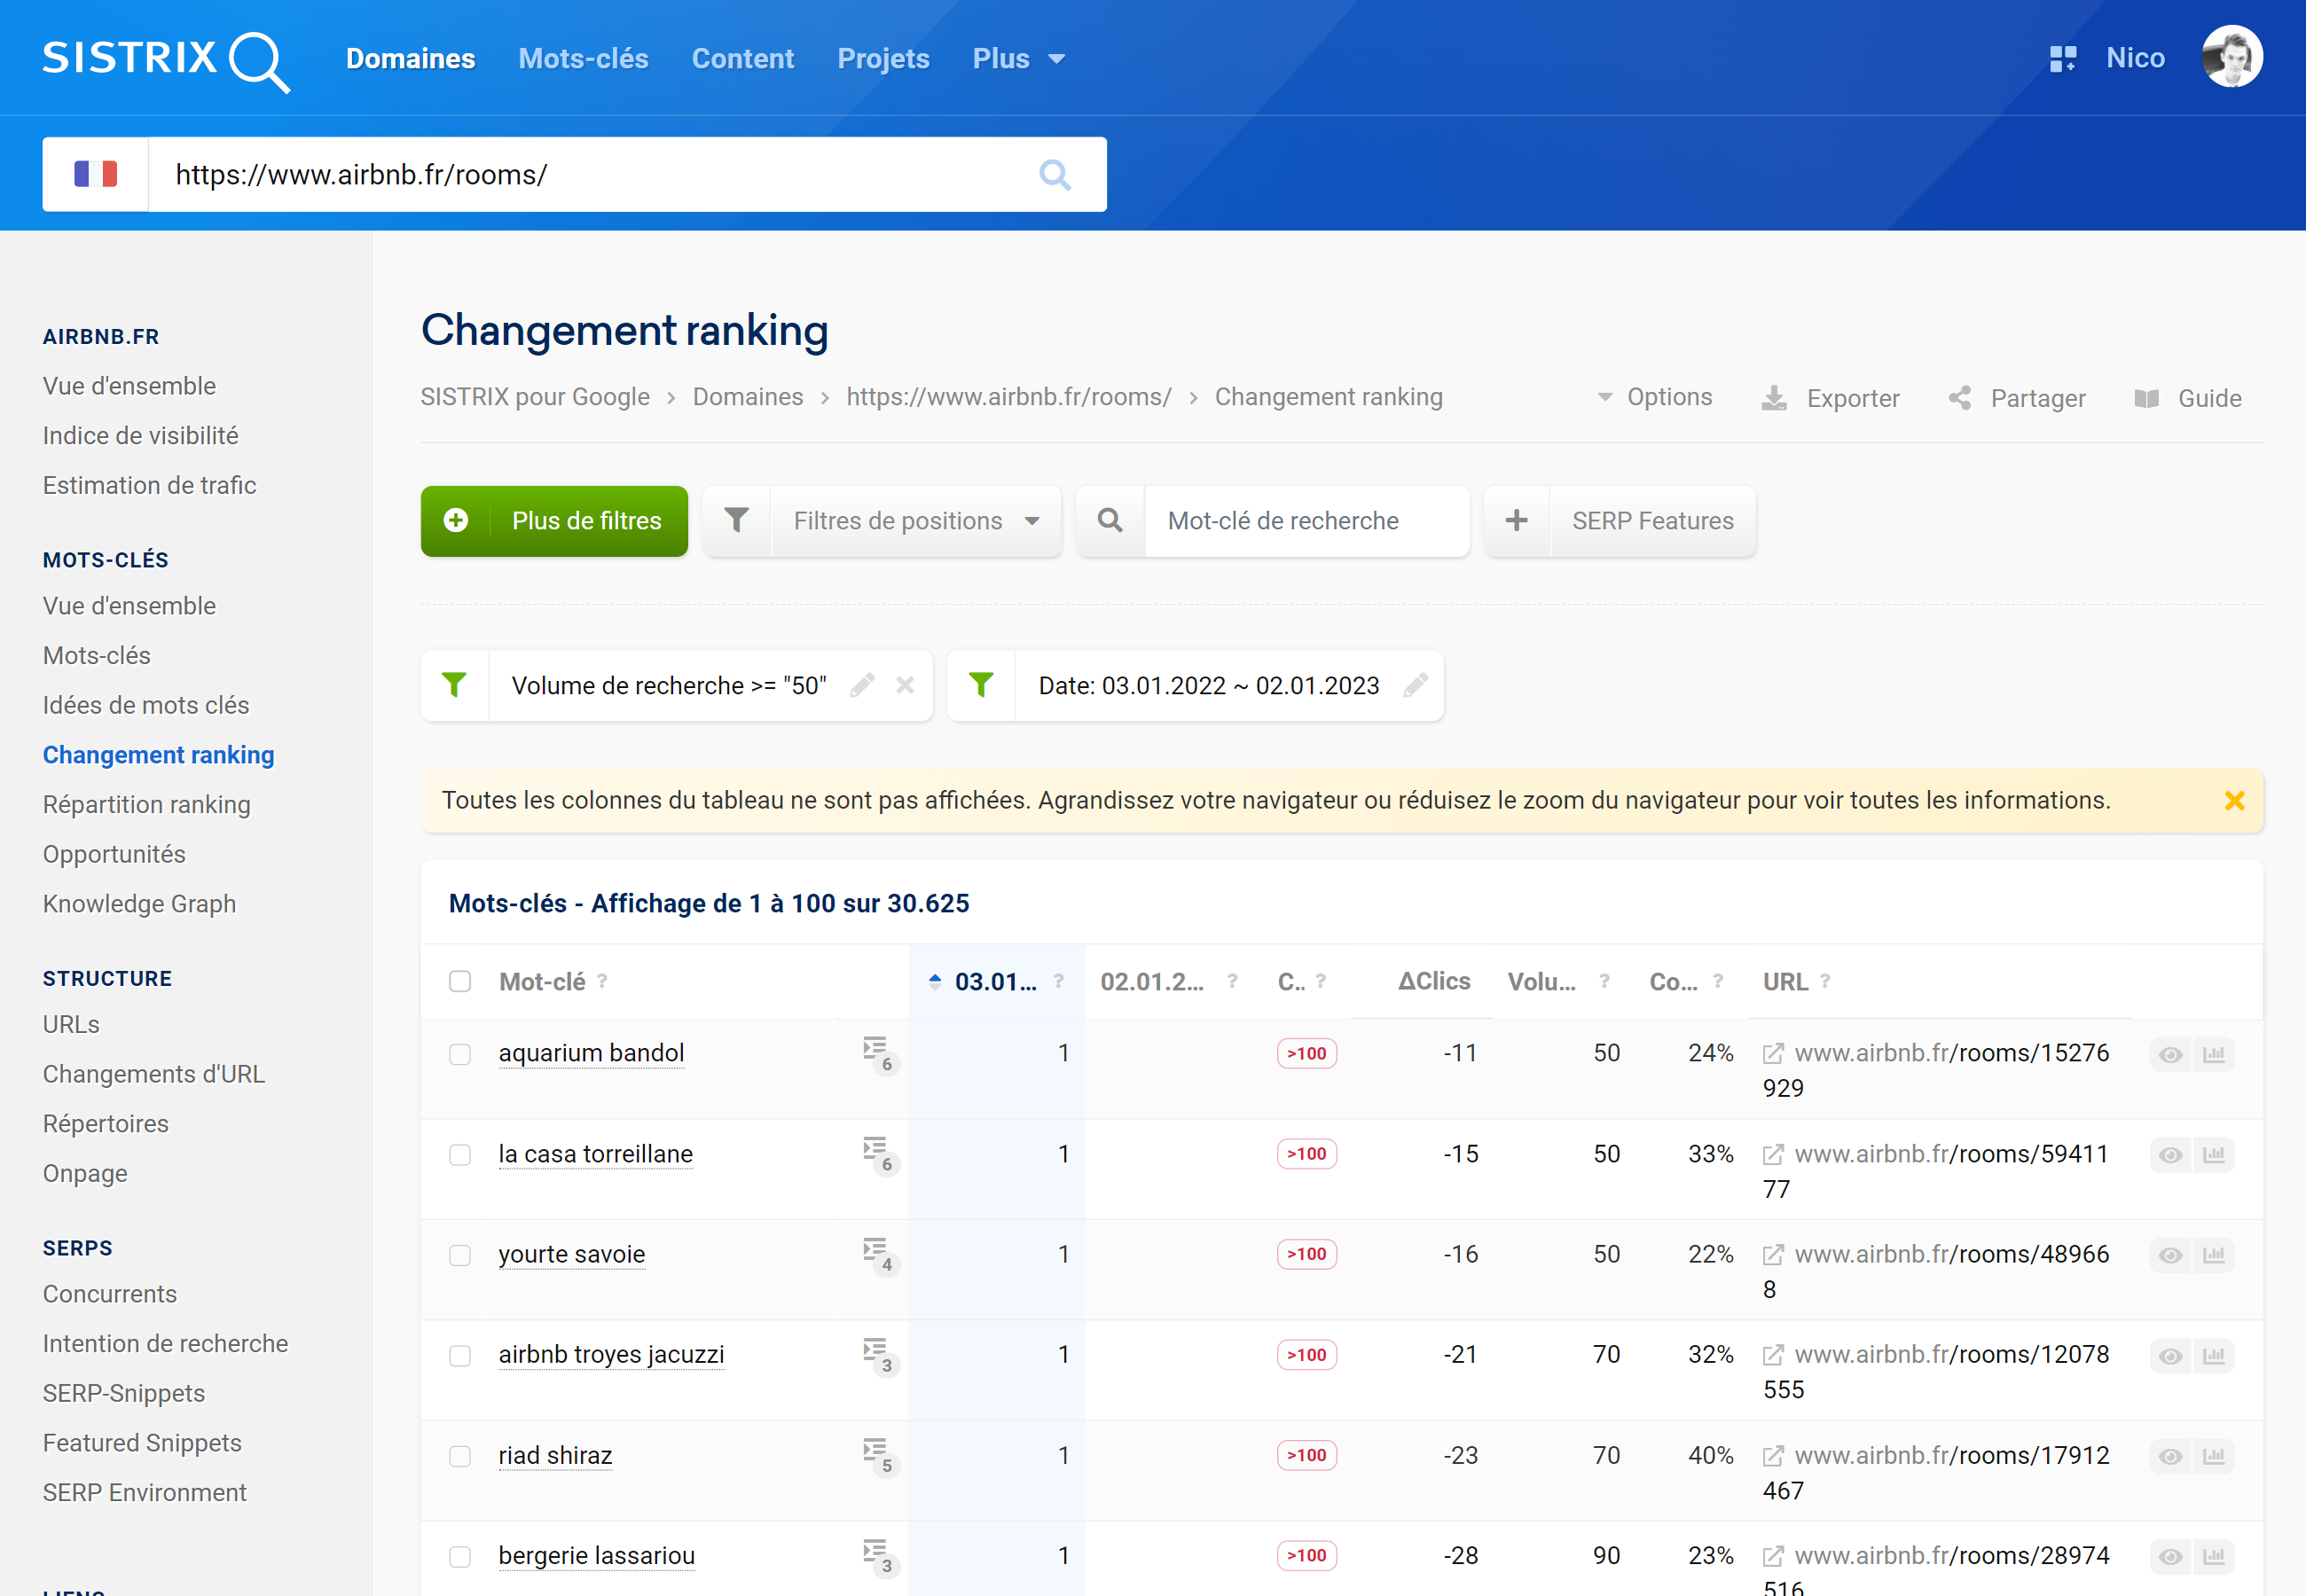
Task: Toggle the eye icon for aquarium bandol
Action: [x=2170, y=1055]
